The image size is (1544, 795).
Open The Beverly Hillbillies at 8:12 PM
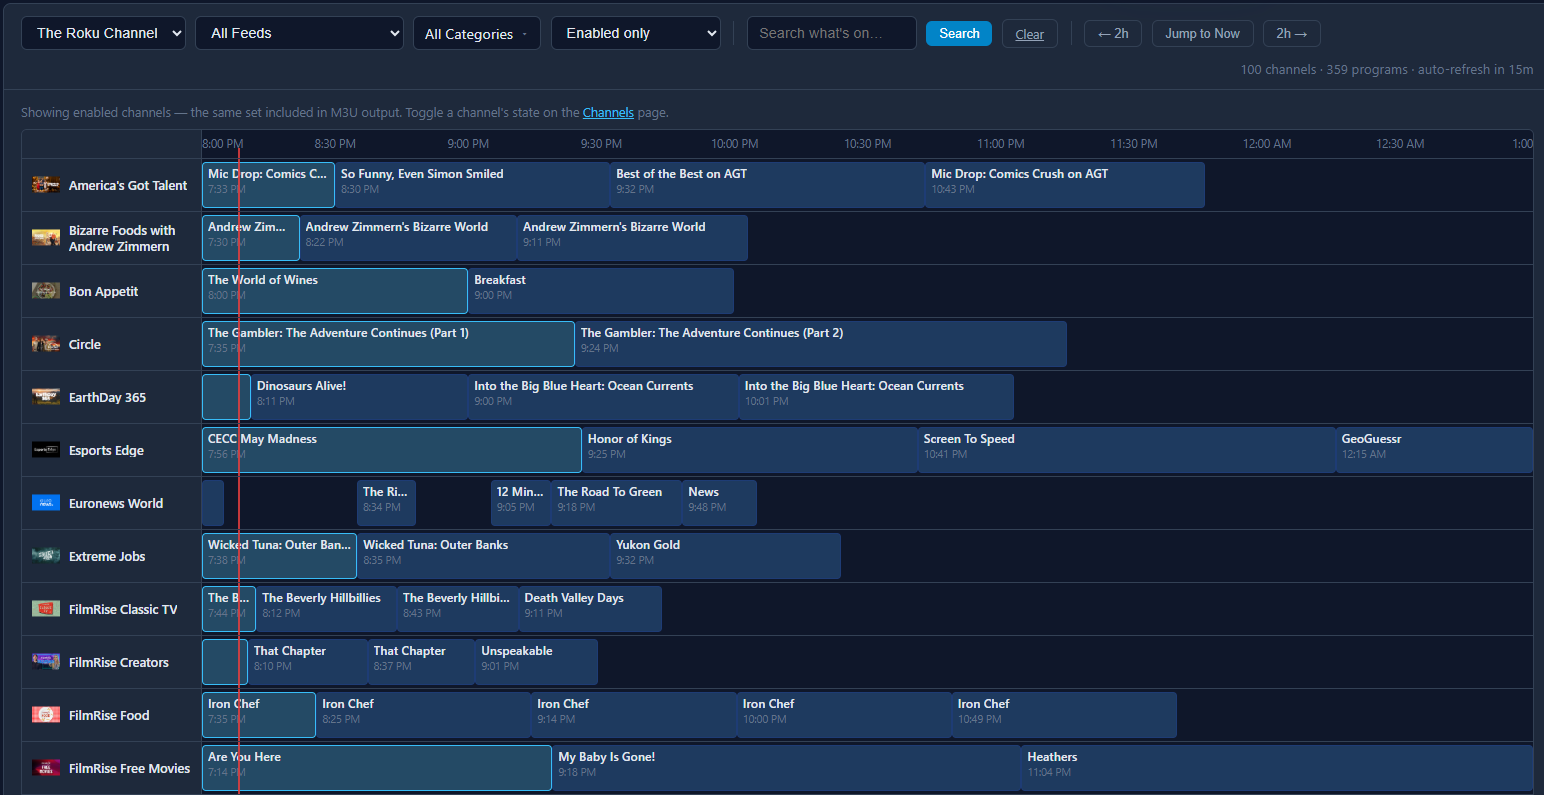[x=326, y=609]
